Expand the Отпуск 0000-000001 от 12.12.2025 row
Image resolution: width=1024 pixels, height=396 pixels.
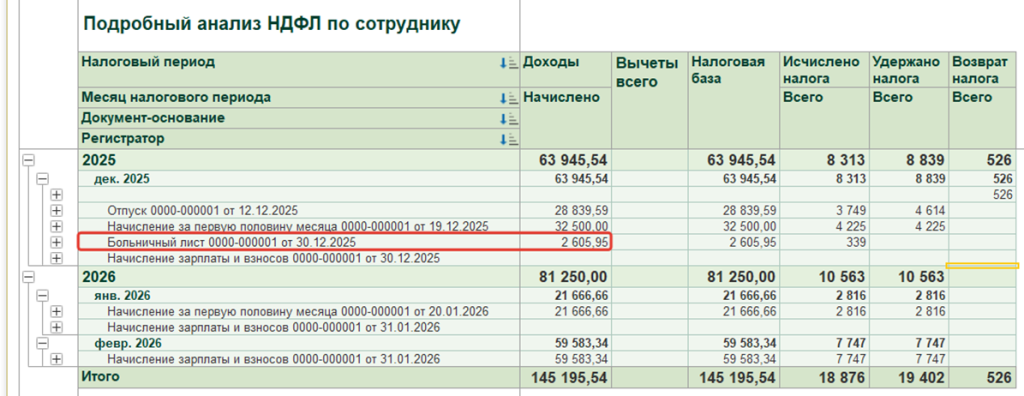click(56, 210)
